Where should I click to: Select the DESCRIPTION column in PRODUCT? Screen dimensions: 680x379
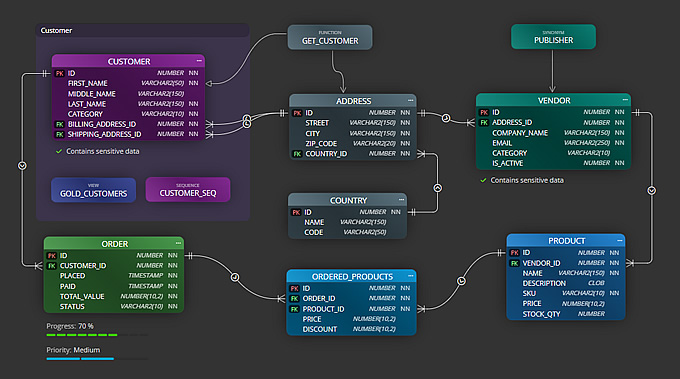click(566, 283)
